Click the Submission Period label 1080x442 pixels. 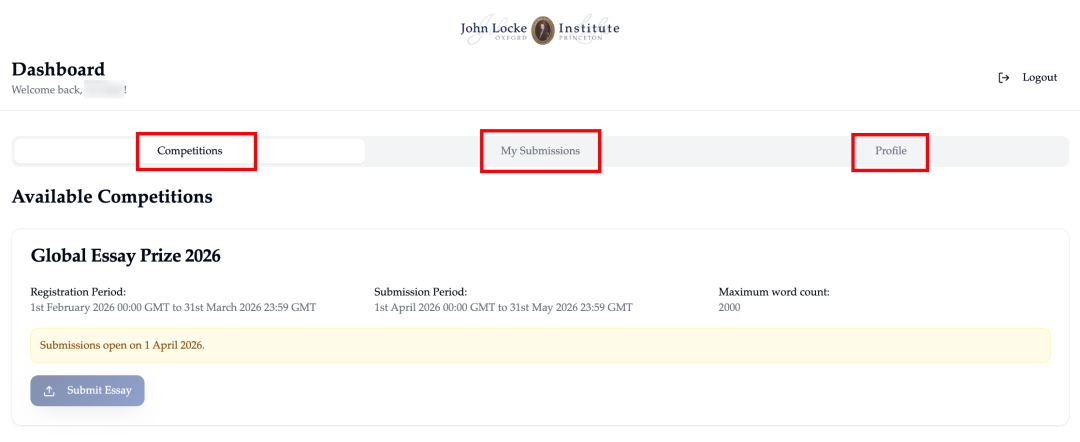(x=421, y=292)
